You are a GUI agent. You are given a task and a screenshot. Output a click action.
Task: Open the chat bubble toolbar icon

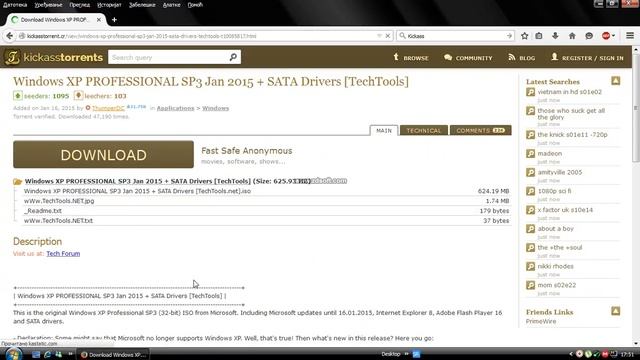click(589, 36)
